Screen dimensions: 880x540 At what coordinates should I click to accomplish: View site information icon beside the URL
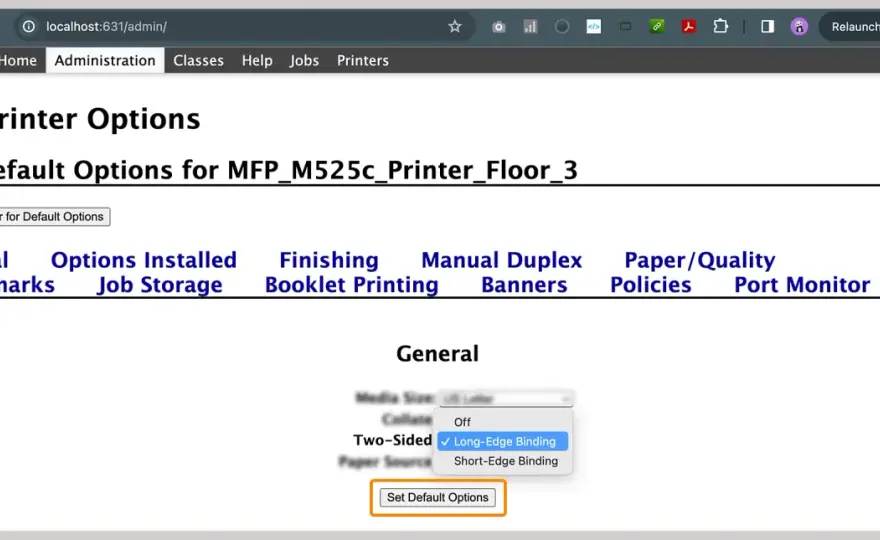coord(29,26)
